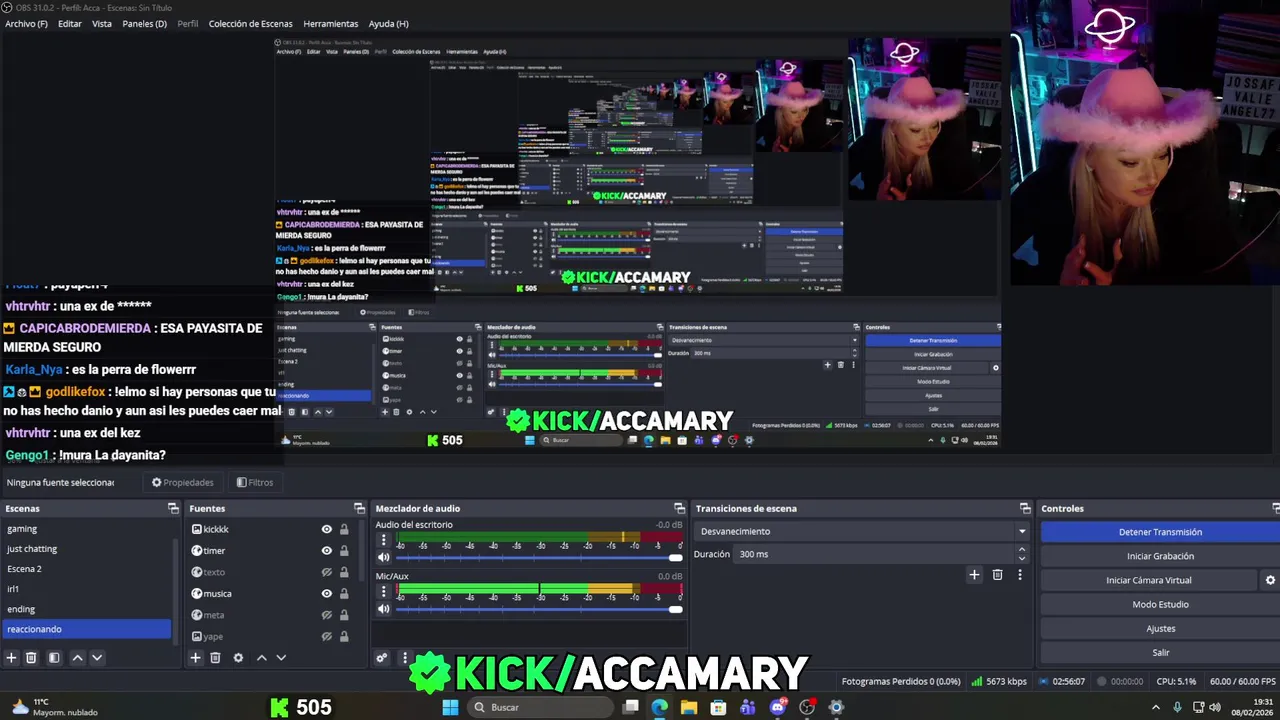Open Filtros for the source

[255, 482]
